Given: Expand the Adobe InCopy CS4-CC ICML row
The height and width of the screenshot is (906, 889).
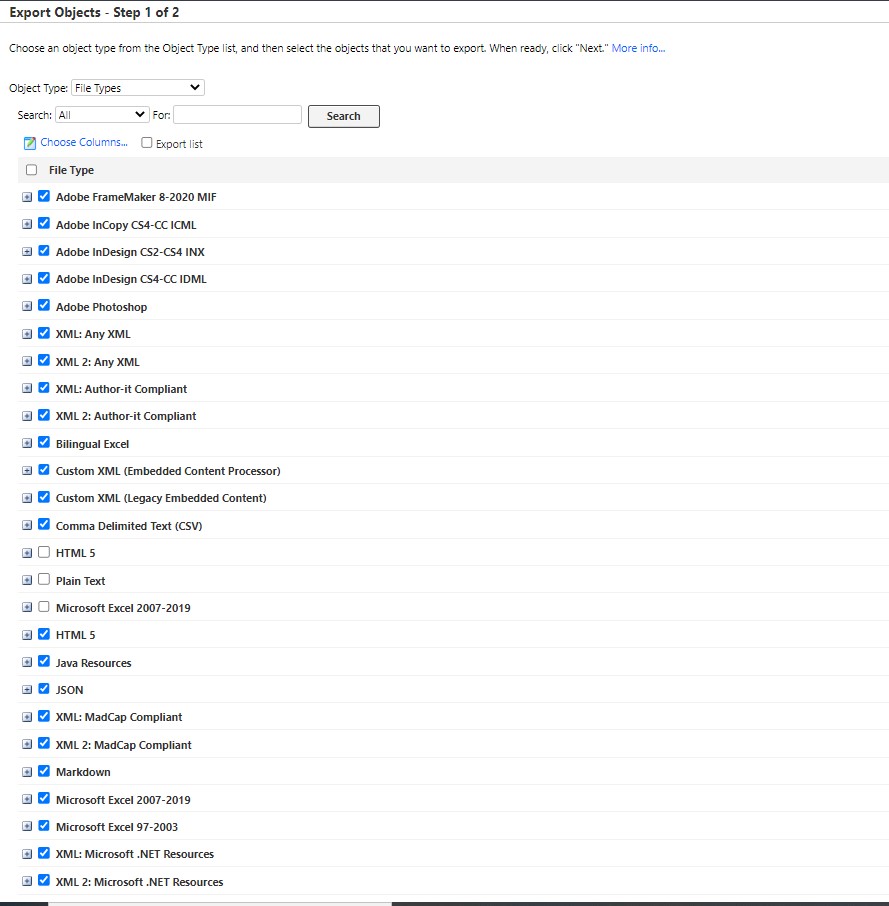Looking at the screenshot, I should point(27,224).
